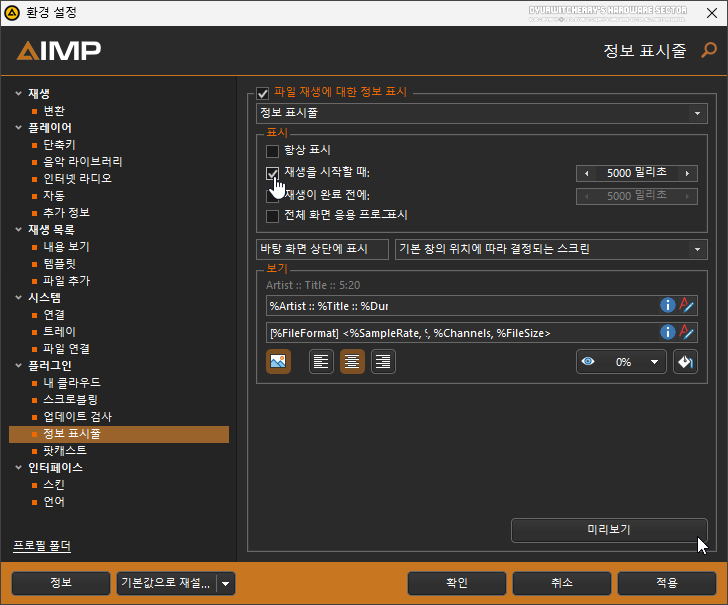Select 연결 settings page
Viewport: 728px width, 605px height.
pos(54,314)
